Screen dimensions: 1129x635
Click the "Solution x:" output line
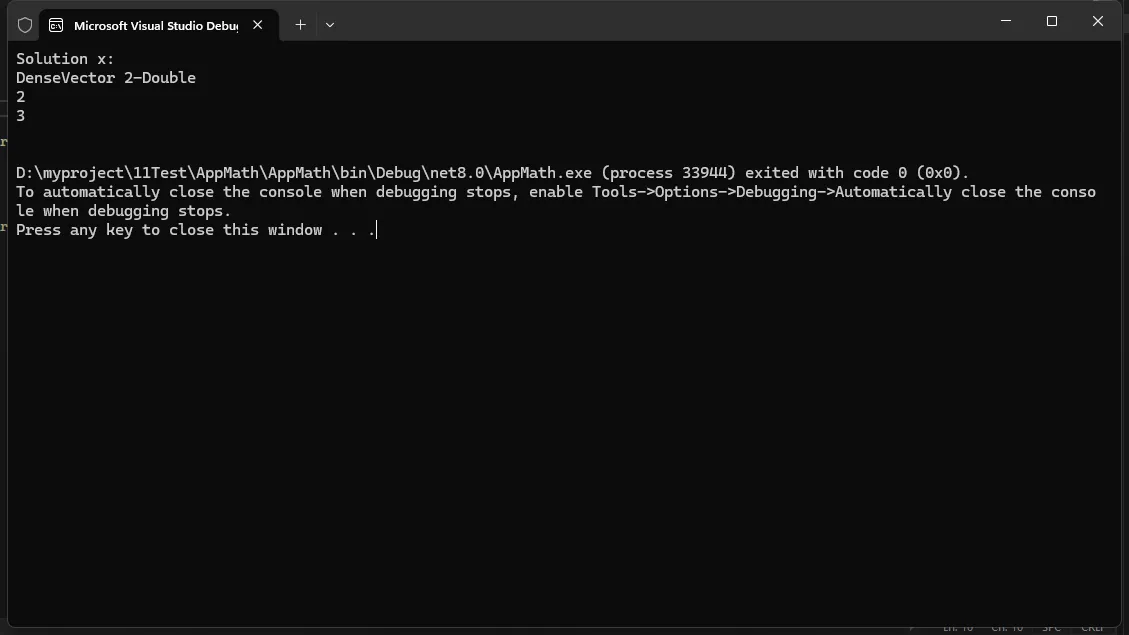(65, 59)
